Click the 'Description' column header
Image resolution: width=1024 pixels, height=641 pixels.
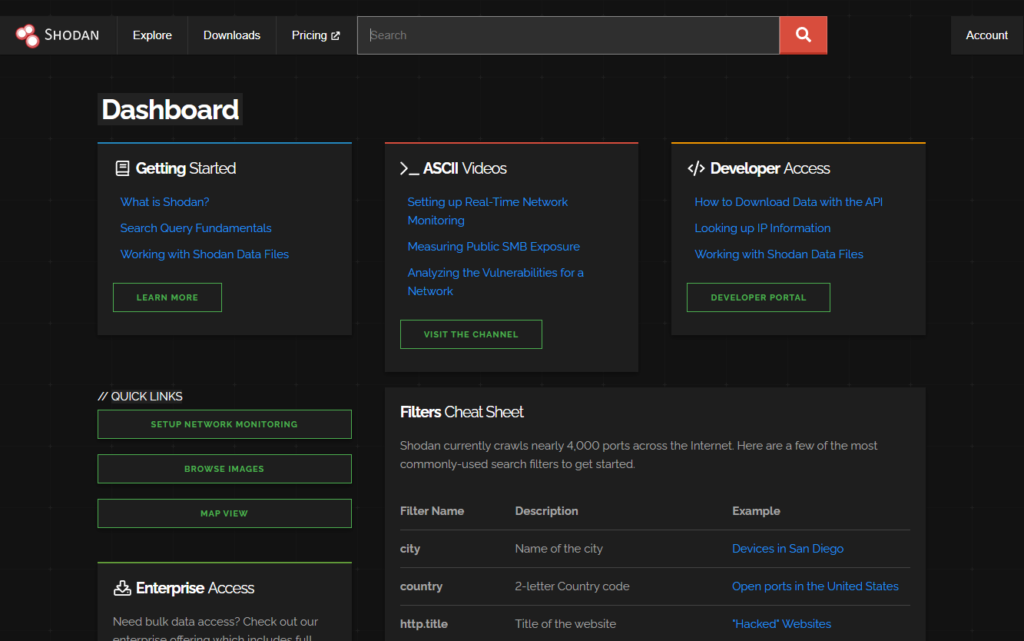tap(547, 510)
